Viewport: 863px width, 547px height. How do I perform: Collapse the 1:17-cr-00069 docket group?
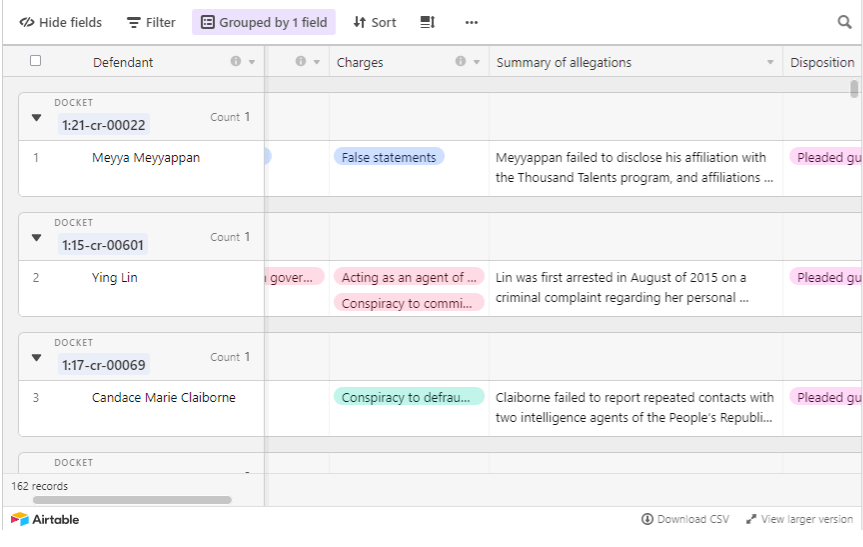pos(37,358)
